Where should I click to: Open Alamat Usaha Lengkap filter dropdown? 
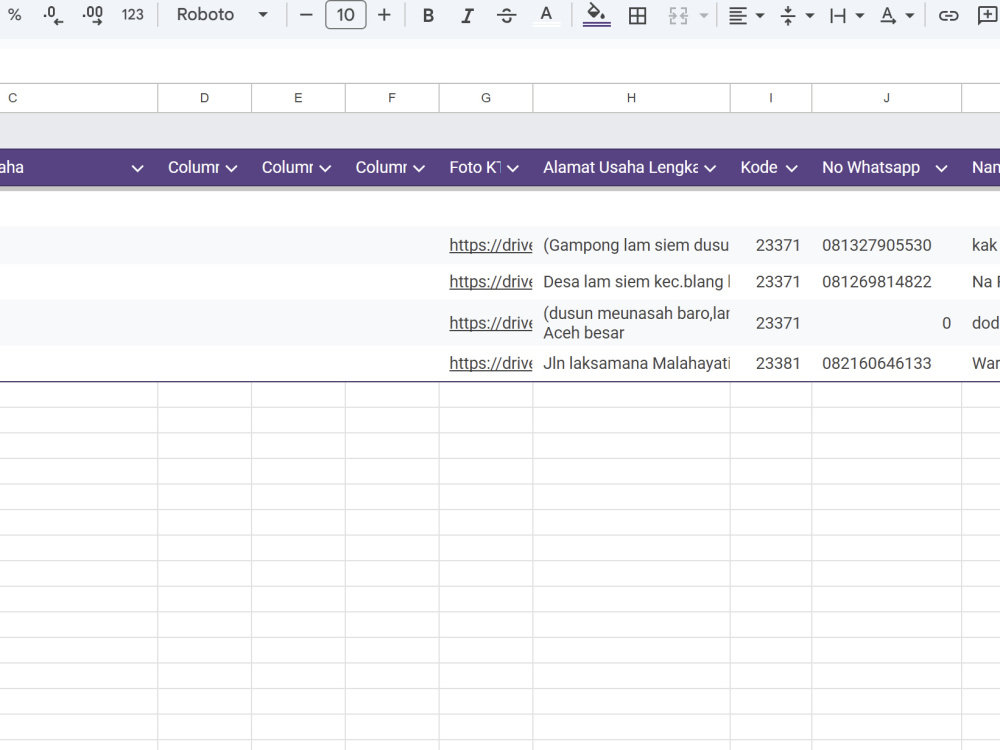710,168
